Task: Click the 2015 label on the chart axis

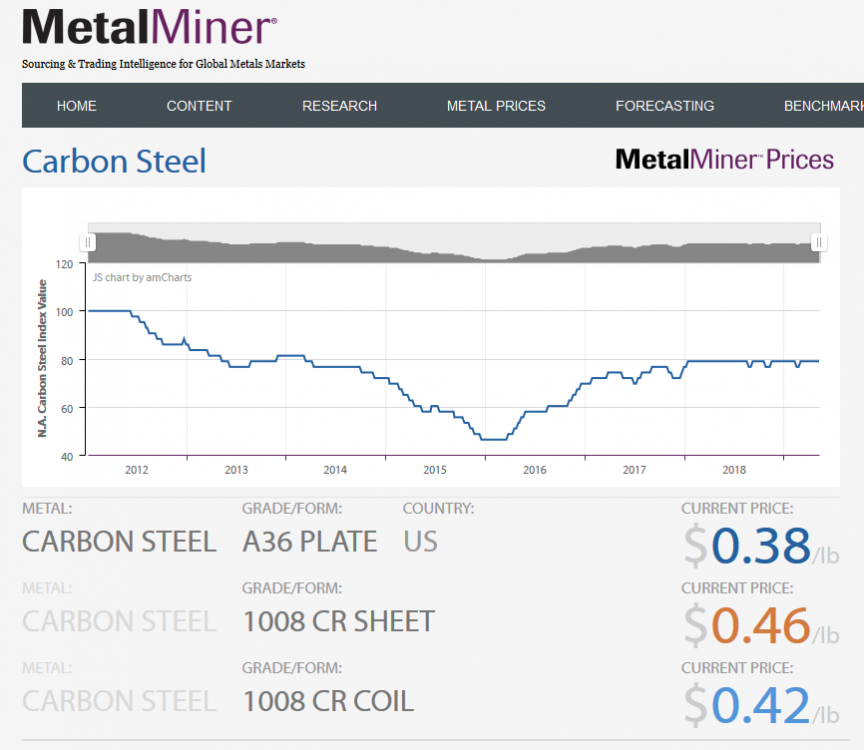Action: pos(434,469)
